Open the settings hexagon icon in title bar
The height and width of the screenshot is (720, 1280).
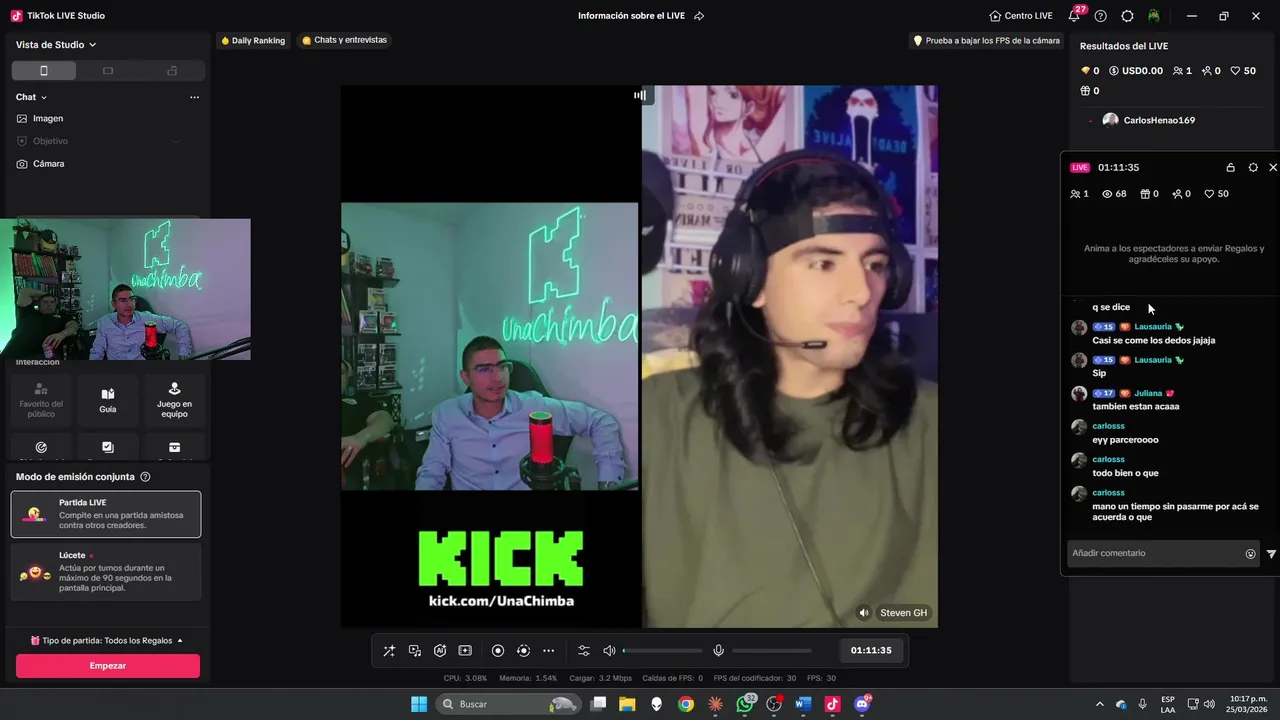pos(1127,16)
